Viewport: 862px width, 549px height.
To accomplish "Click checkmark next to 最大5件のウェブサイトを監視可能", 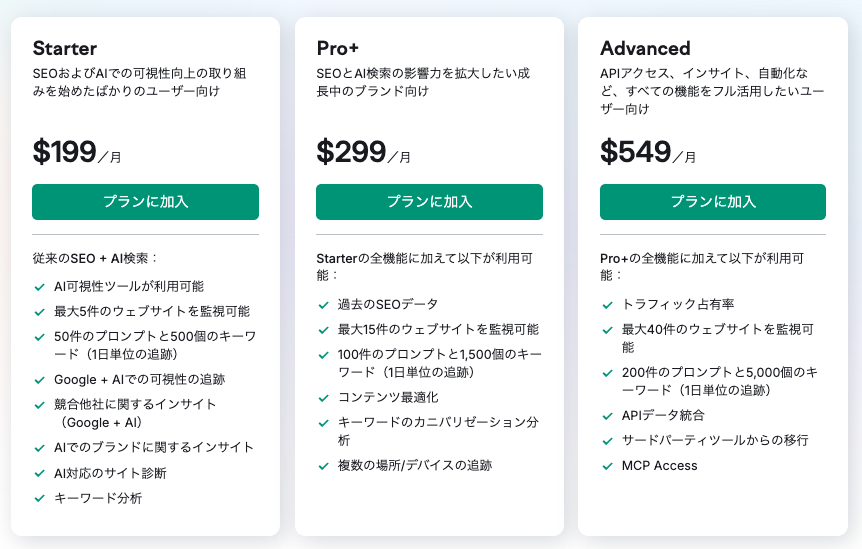I will pyautogui.click(x=39, y=312).
